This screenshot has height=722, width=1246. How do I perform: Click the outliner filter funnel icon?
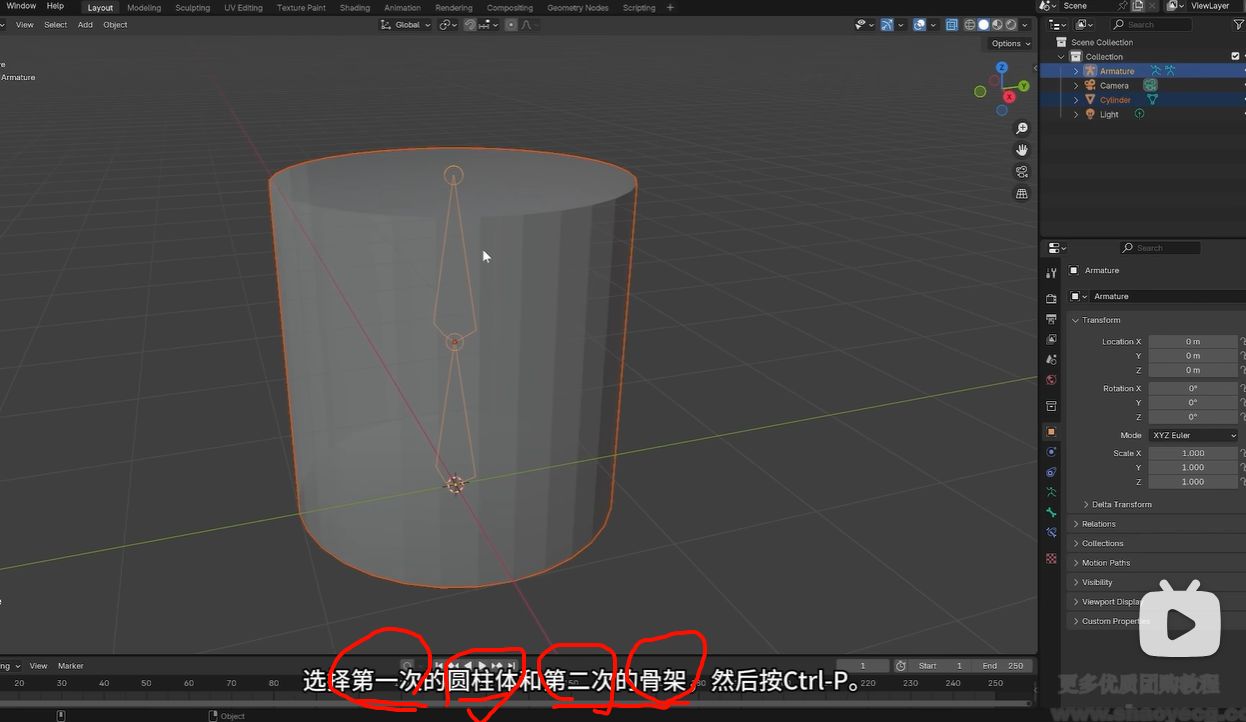[1238, 24]
